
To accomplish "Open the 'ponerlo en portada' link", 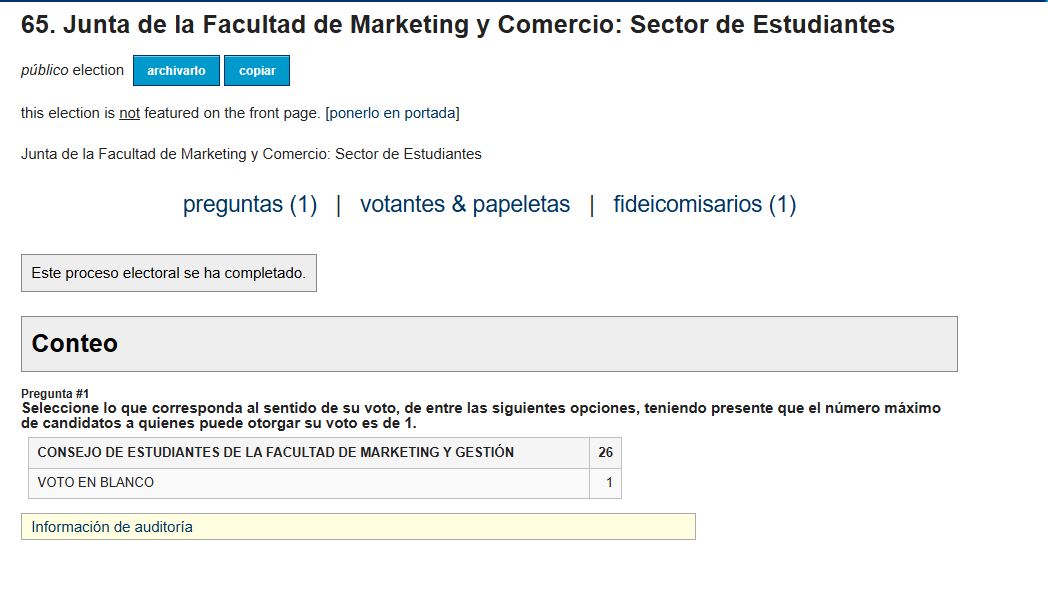I will click(392, 113).
